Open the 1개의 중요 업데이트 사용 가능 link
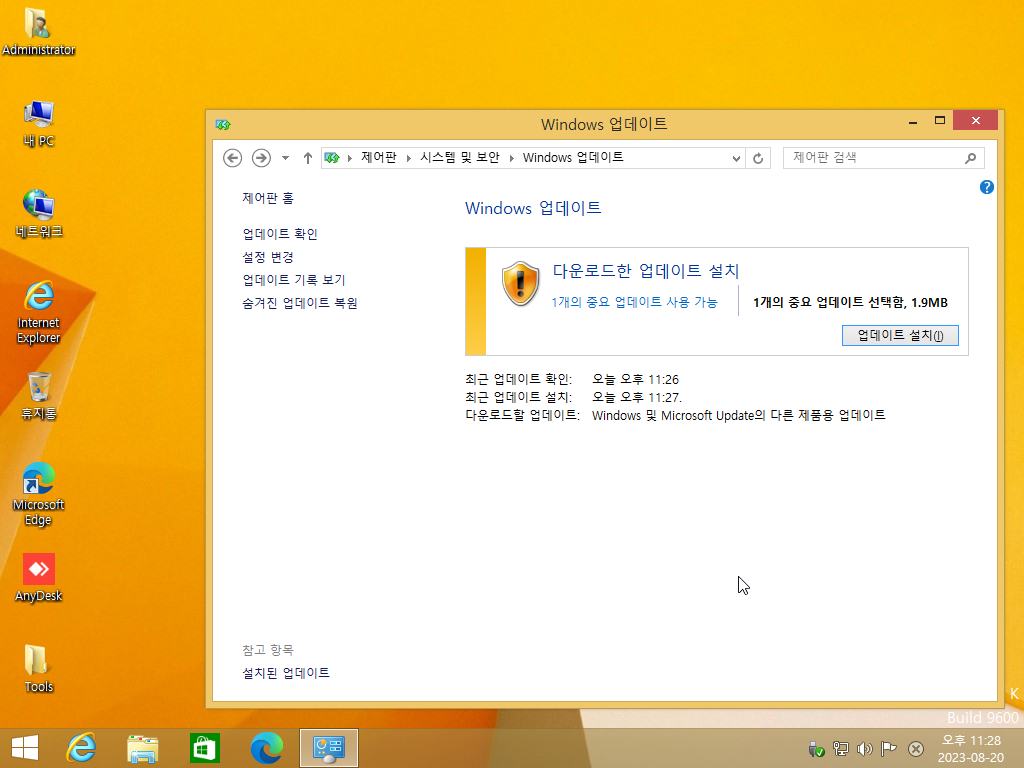This screenshot has height=768, width=1024. coord(634,302)
